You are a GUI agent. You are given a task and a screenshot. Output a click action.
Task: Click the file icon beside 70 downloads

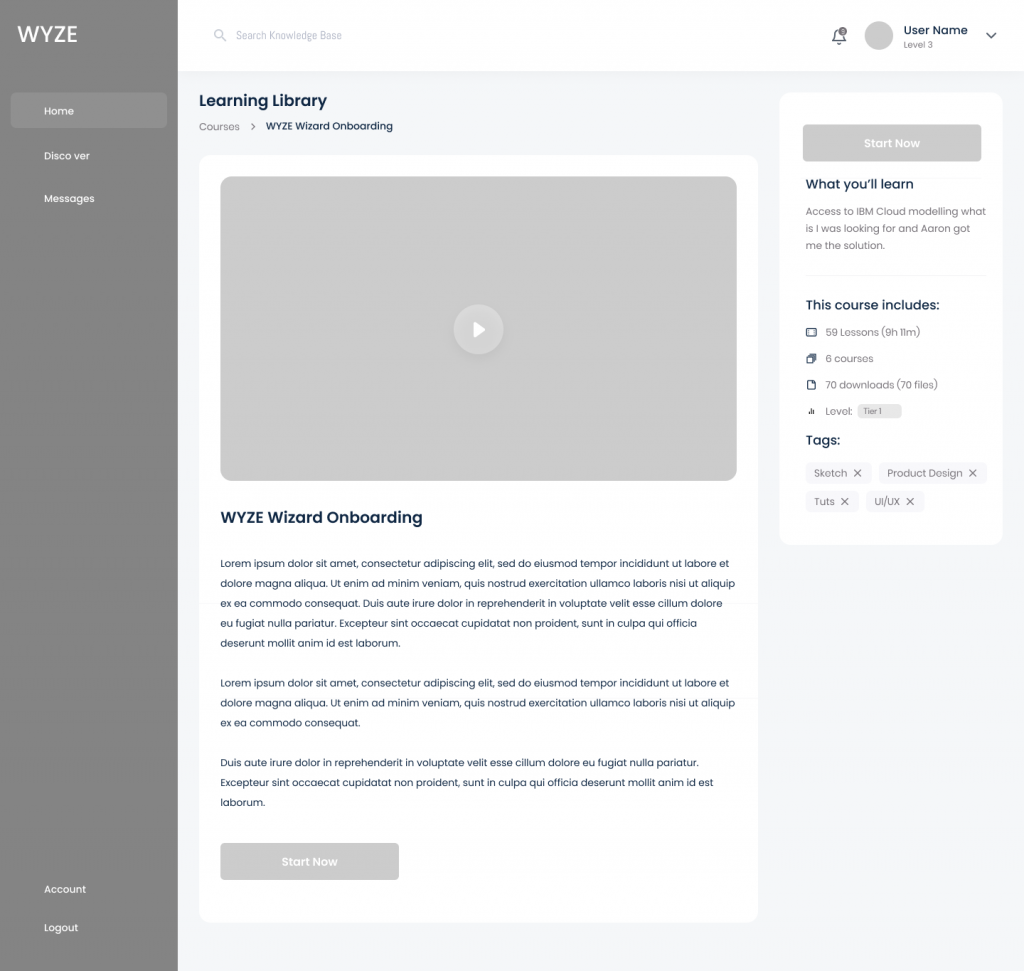[x=811, y=385]
